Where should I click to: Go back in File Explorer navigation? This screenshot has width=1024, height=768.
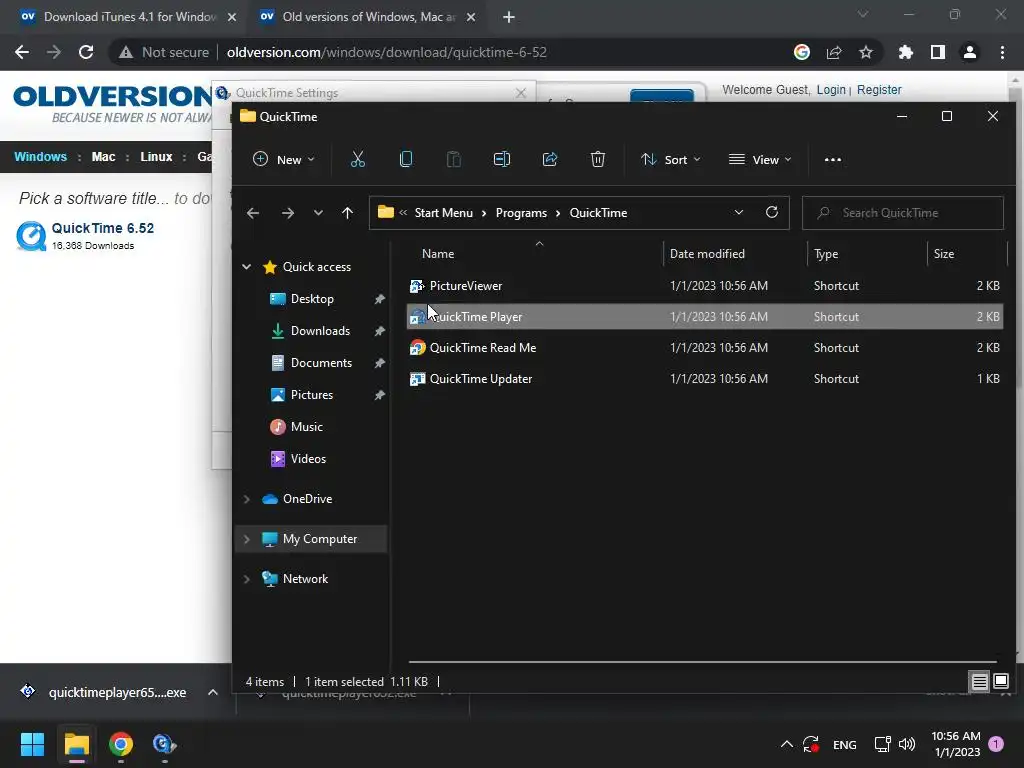[x=253, y=213]
